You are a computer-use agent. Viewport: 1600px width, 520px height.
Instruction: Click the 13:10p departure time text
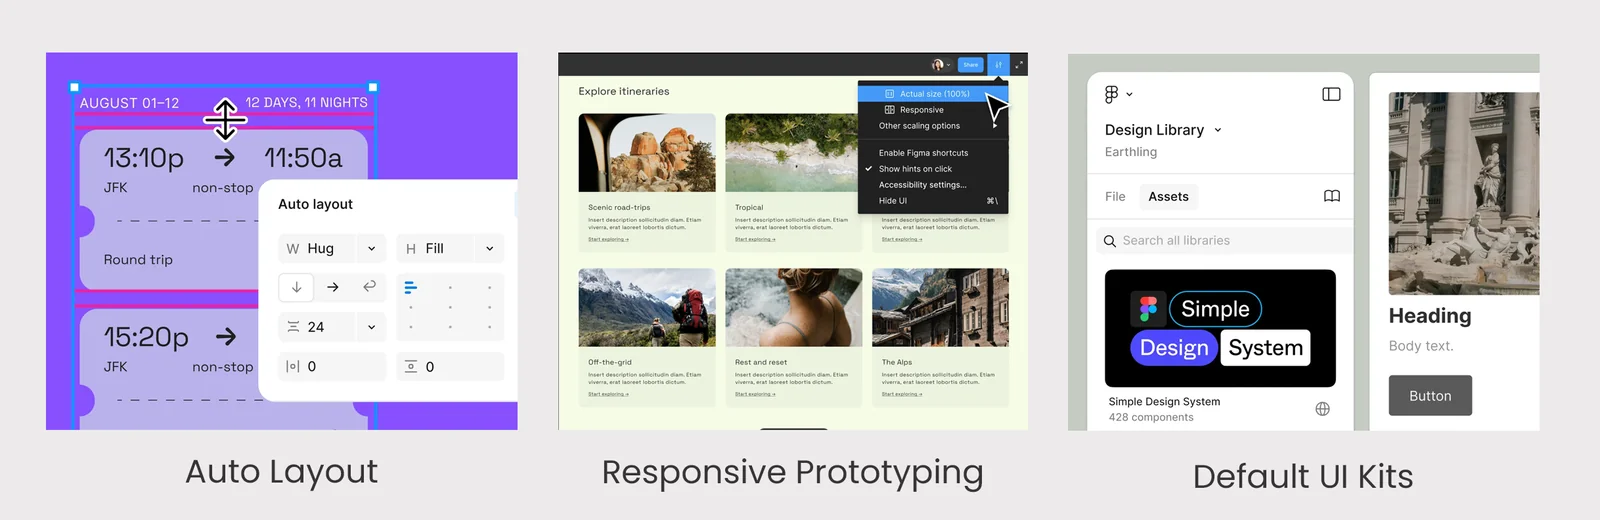pos(144,158)
